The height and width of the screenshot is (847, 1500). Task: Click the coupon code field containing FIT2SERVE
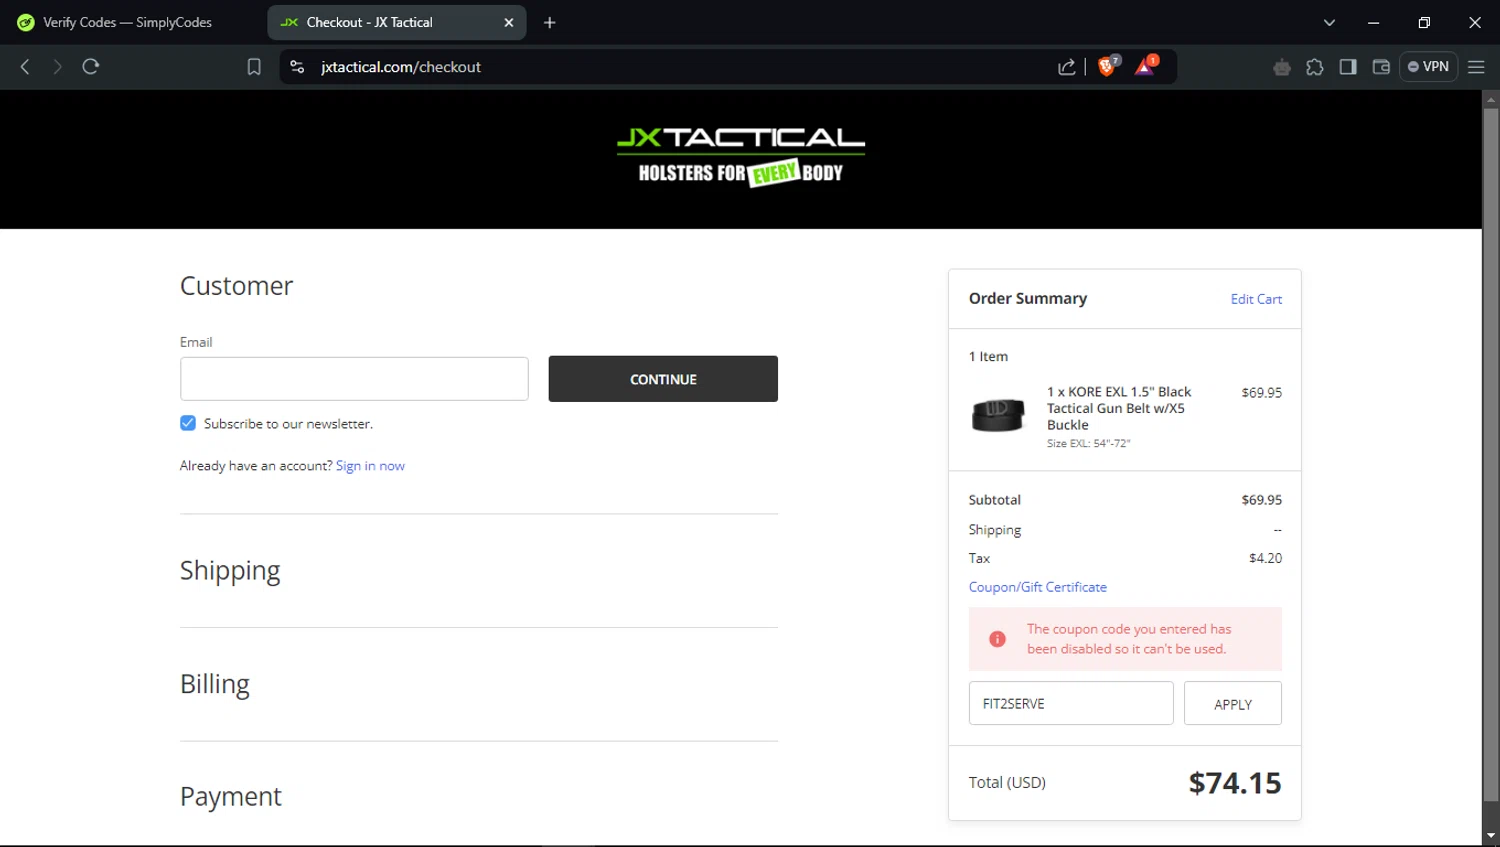tap(1071, 703)
